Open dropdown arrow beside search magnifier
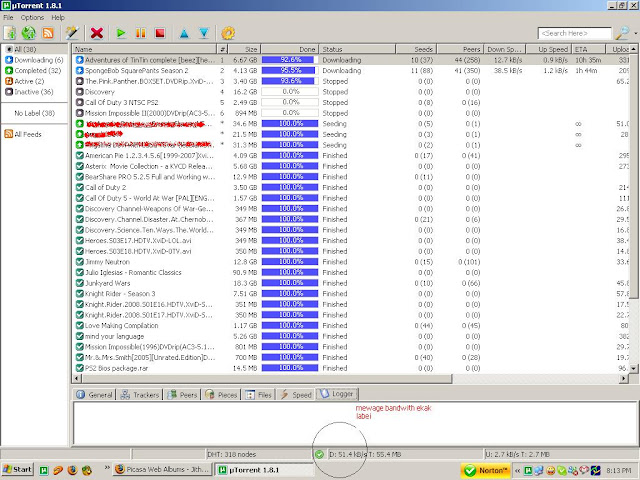Image resolution: width=640 pixels, height=480 pixels. point(635,33)
